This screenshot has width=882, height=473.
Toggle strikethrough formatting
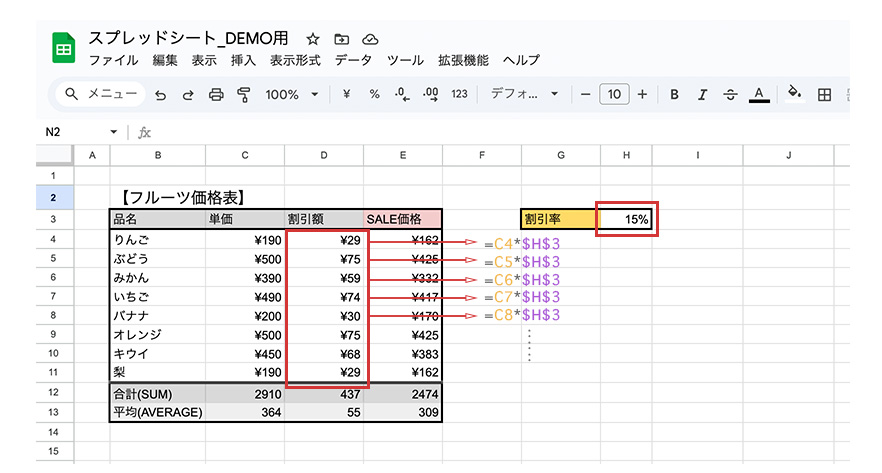730,95
